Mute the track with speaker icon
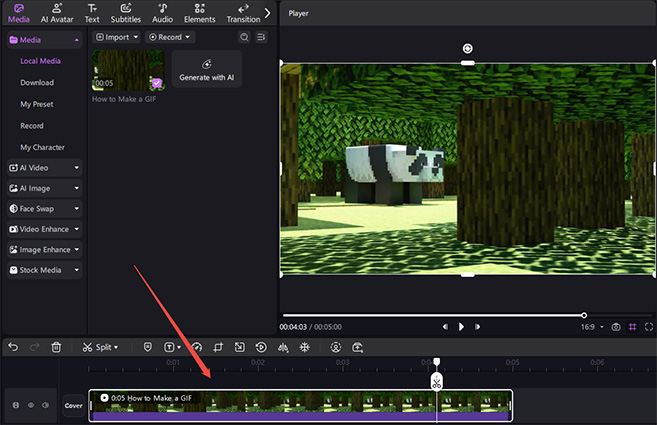The width and height of the screenshot is (657, 425). tap(46, 405)
